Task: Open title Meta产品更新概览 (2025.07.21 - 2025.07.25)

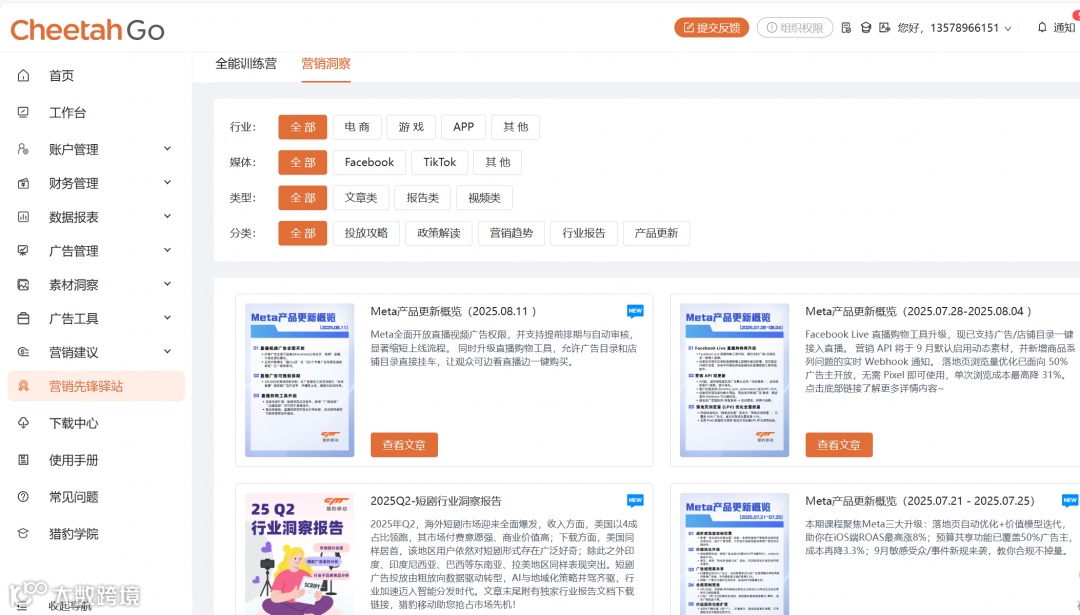Action: click(920, 501)
